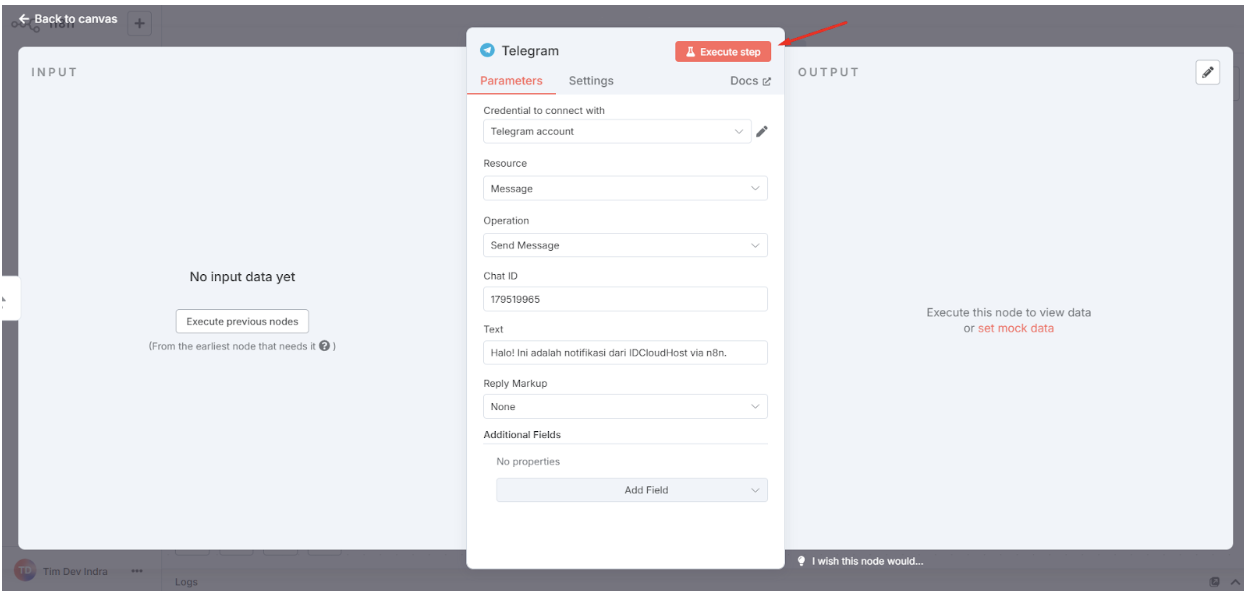The width and height of the screenshot is (1244, 596).
Task: Click the output panel edit pencil icon
Action: point(1208,72)
